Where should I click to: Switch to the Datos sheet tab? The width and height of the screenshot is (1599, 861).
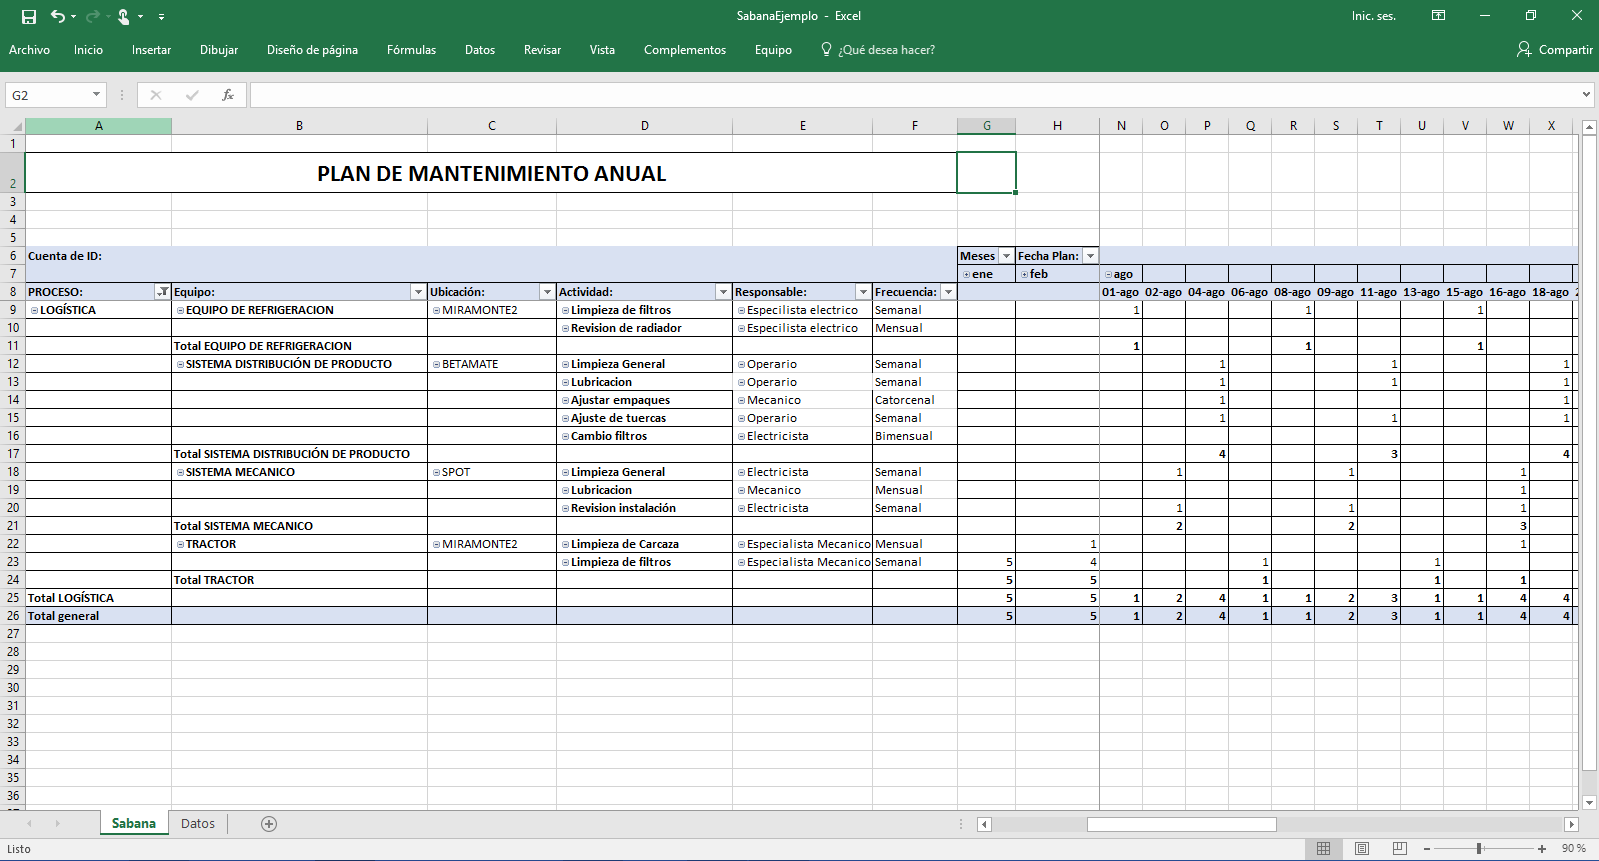198,824
